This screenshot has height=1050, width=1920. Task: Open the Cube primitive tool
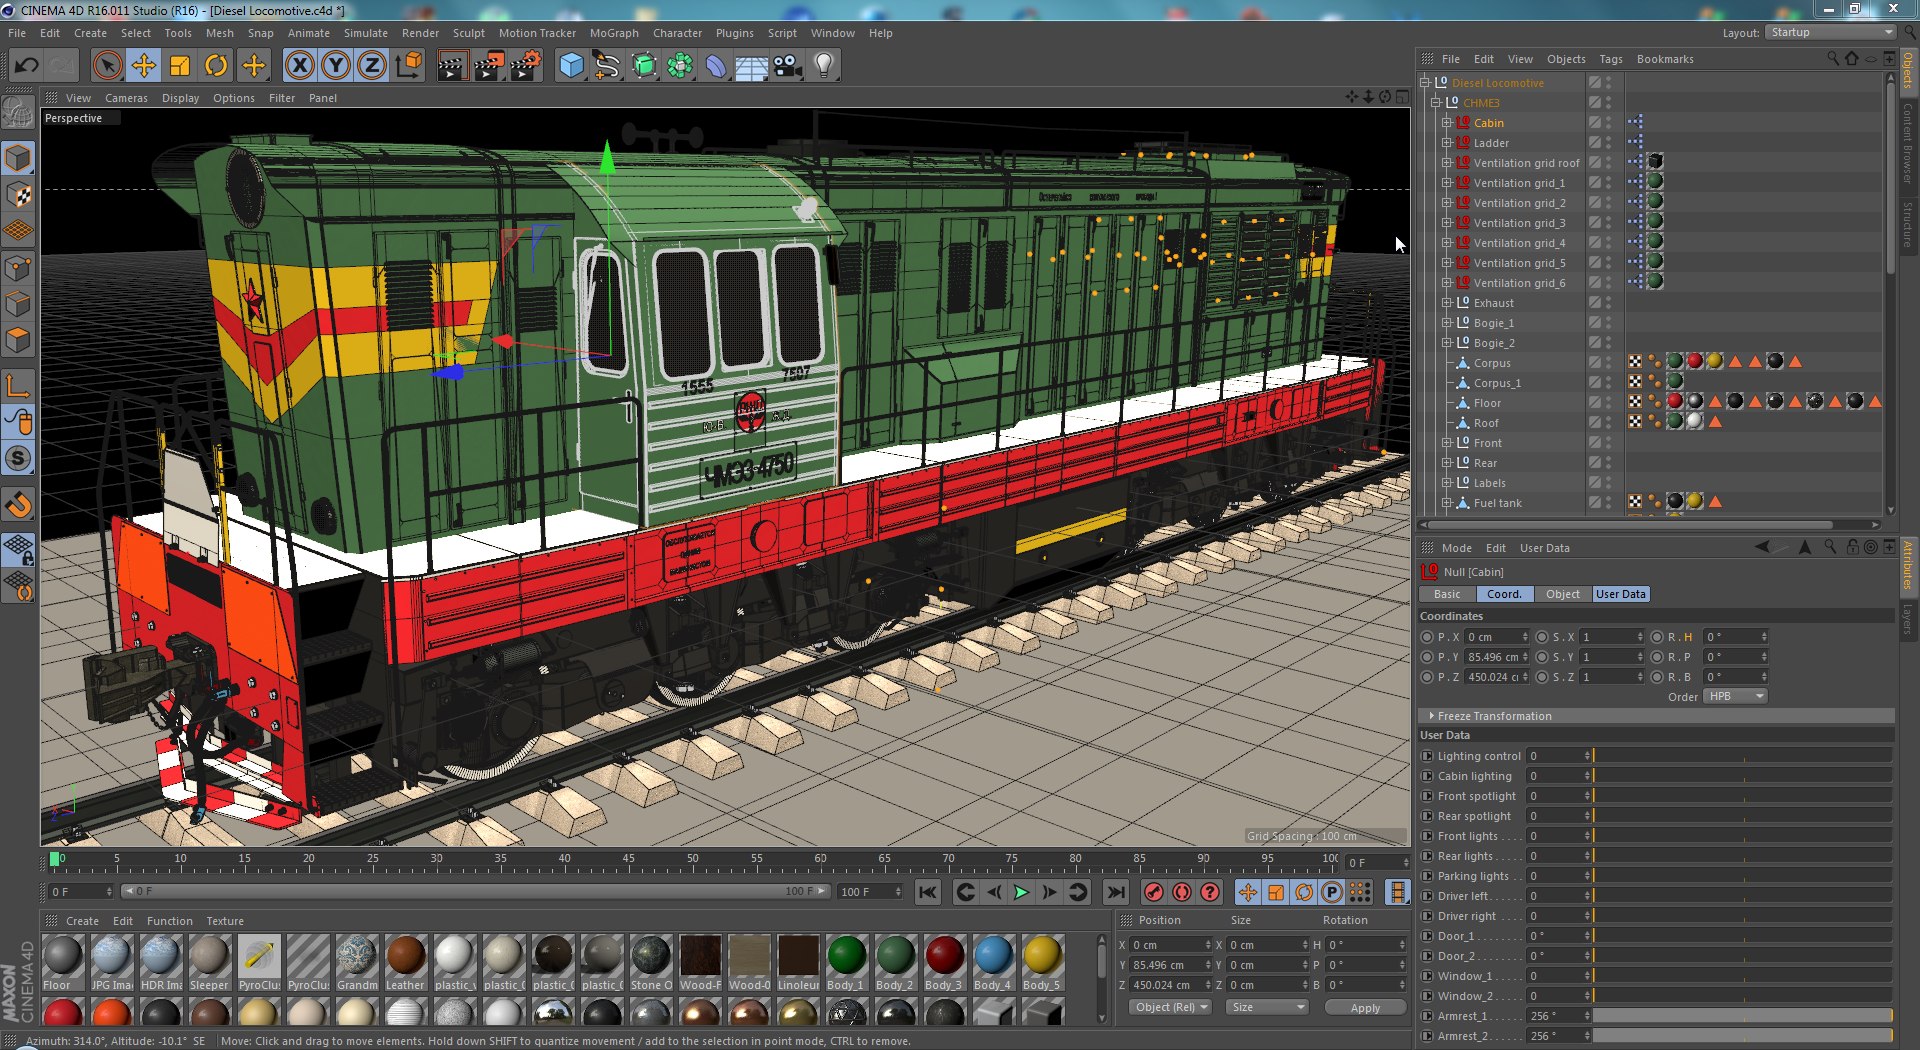pos(571,66)
